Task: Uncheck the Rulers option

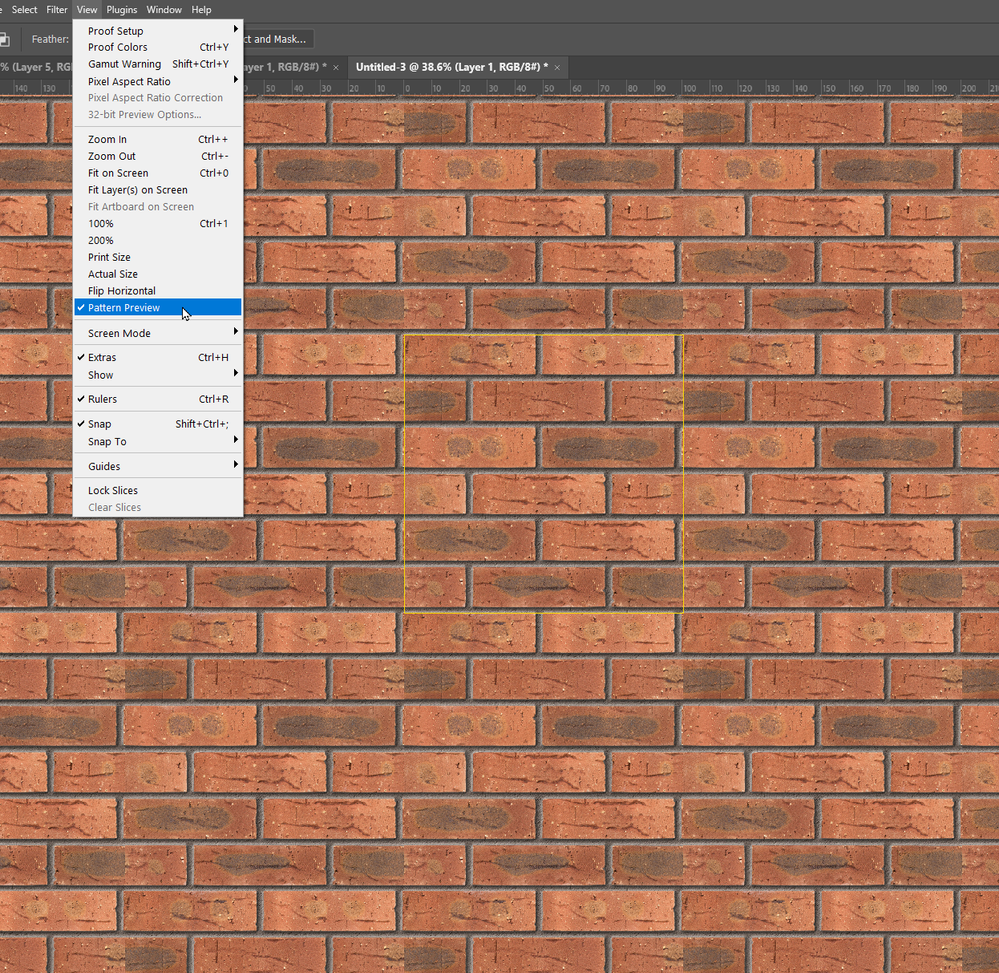Action: [158, 399]
